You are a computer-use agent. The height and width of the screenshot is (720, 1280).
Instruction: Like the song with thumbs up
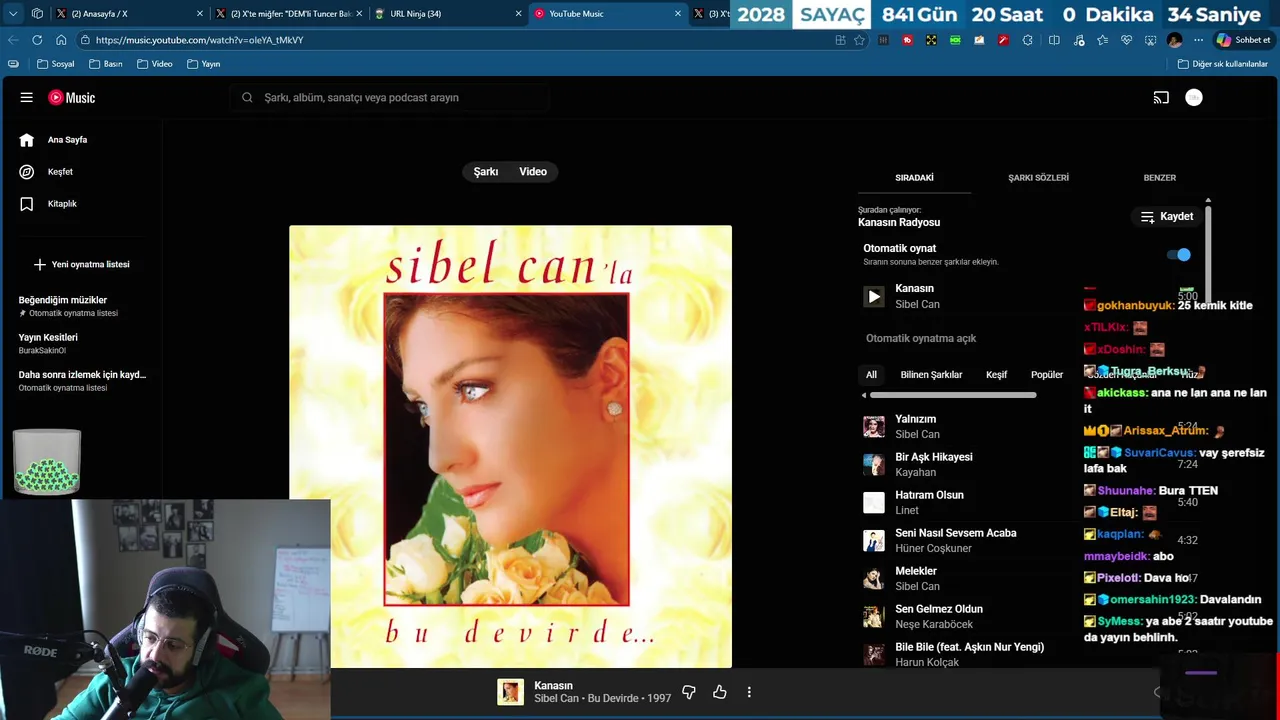pyautogui.click(x=719, y=692)
